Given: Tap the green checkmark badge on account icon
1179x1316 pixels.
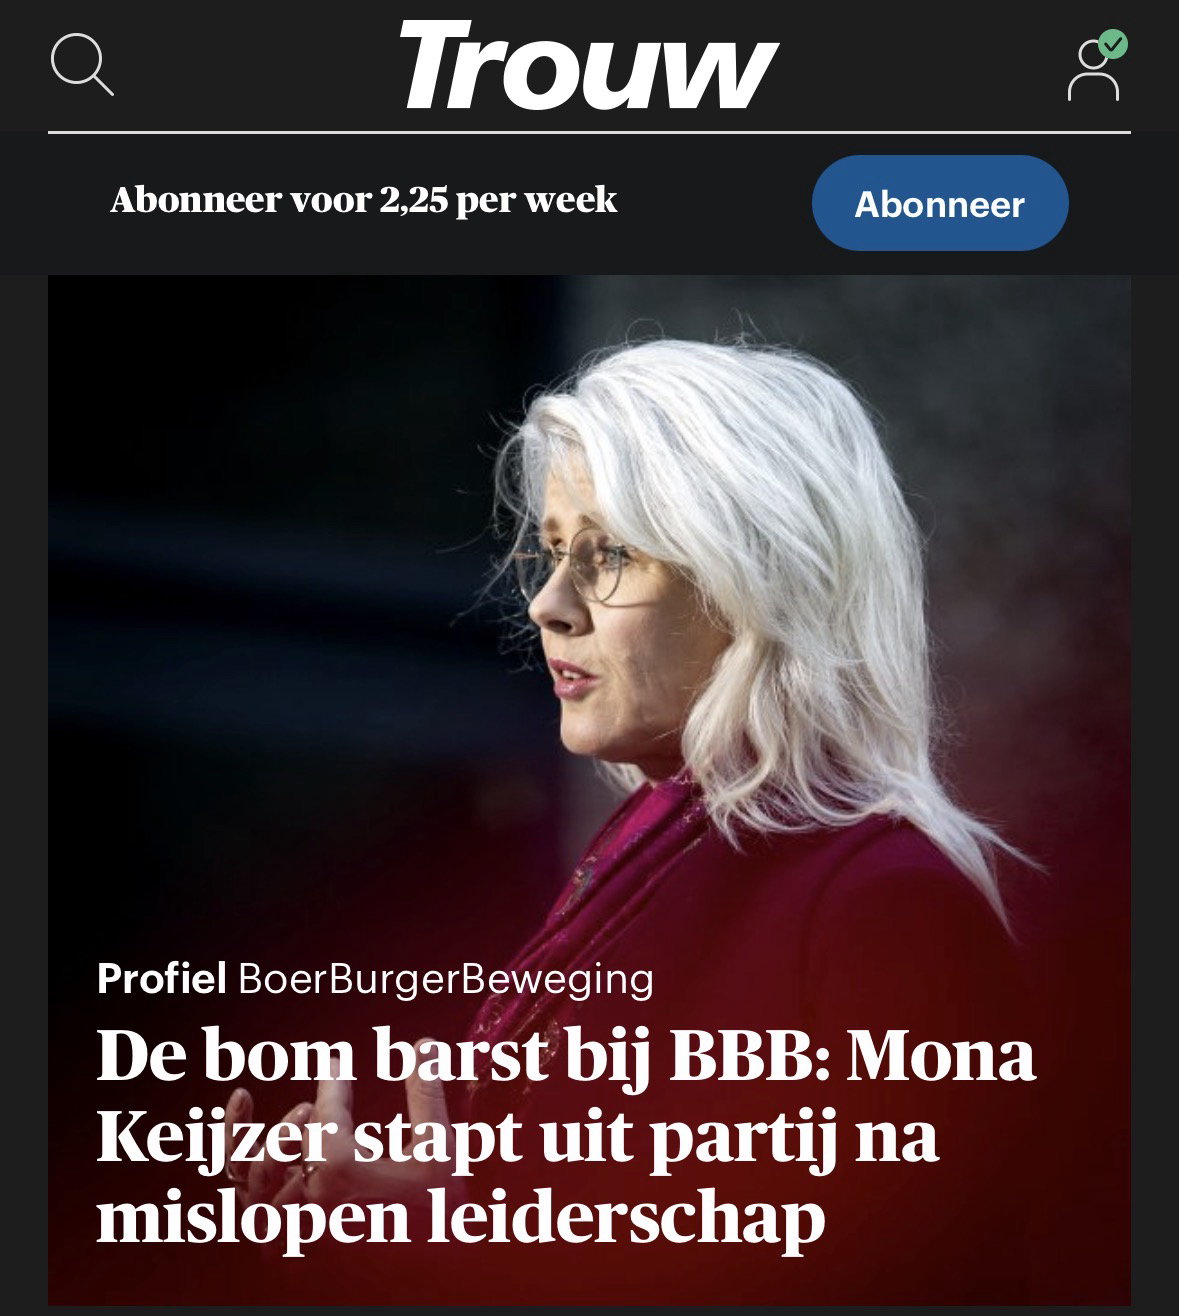Looking at the screenshot, I should coord(1112,45).
